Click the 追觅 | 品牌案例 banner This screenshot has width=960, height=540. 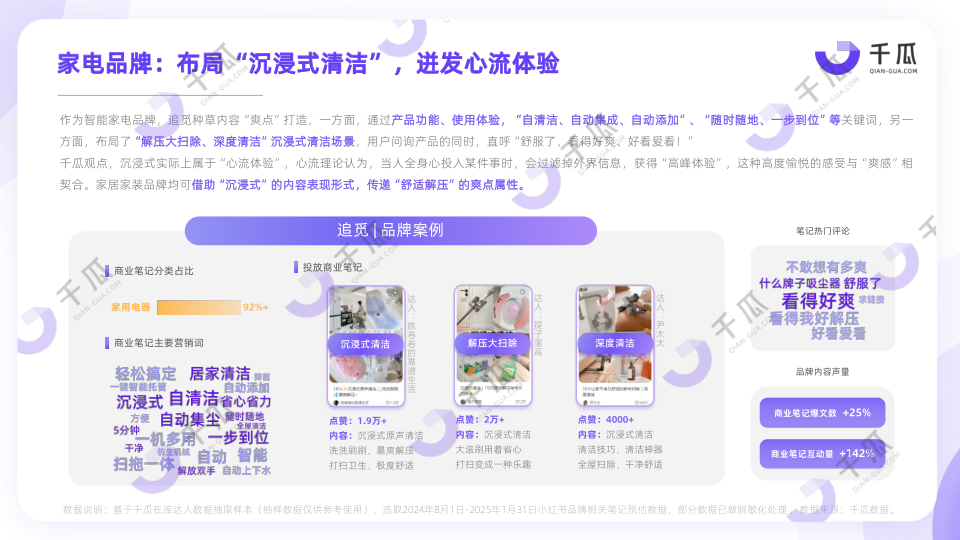pos(391,230)
